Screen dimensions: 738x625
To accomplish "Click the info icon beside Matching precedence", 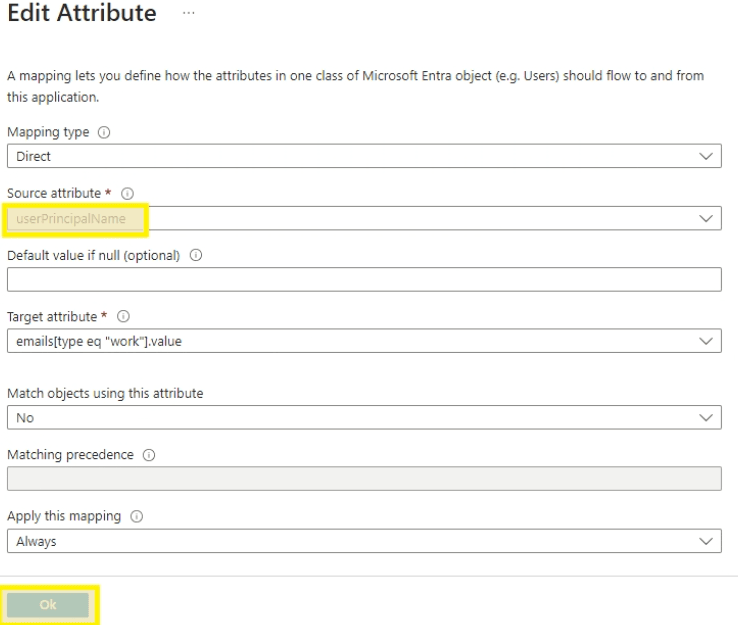I will point(148,455).
